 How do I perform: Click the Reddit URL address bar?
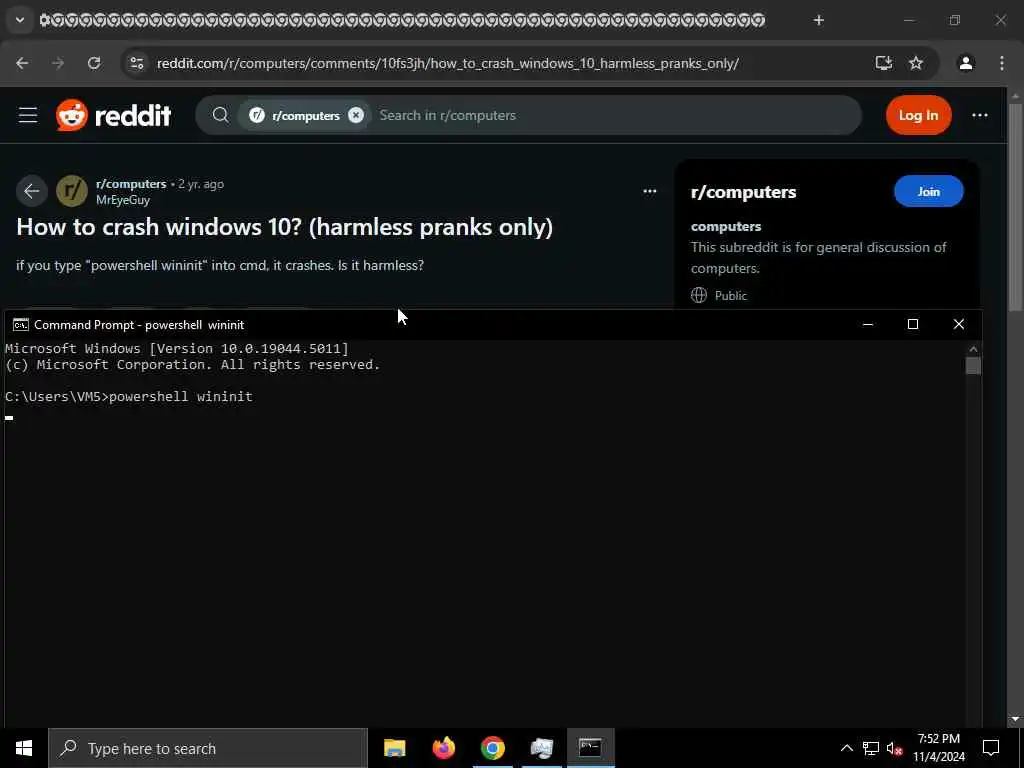pyautogui.click(x=447, y=63)
